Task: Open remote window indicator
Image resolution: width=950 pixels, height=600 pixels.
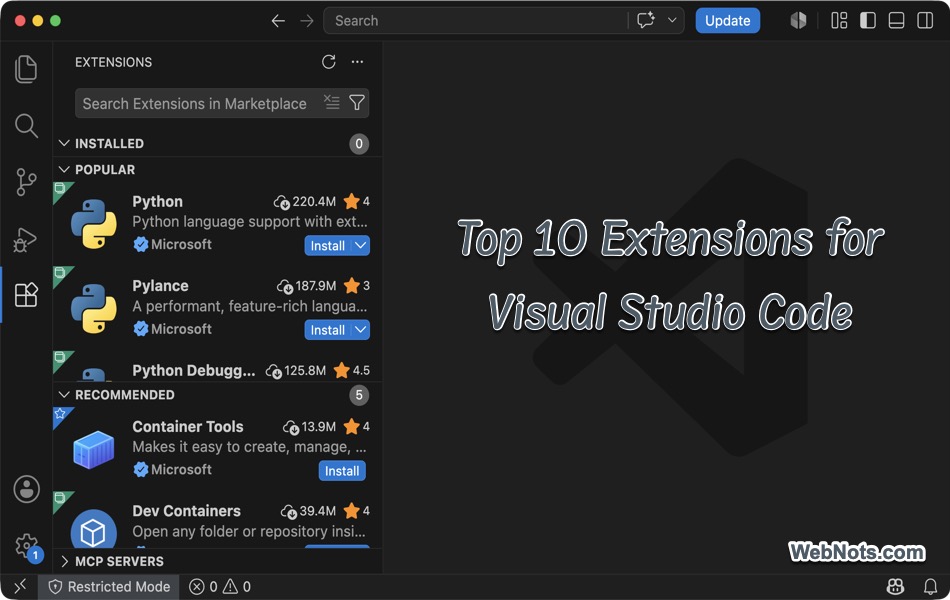Action: click(x=19, y=586)
